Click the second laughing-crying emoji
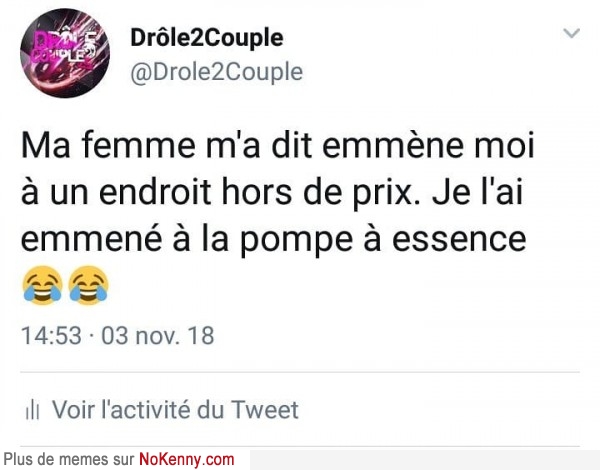The width and height of the screenshot is (600, 470). 88,285
